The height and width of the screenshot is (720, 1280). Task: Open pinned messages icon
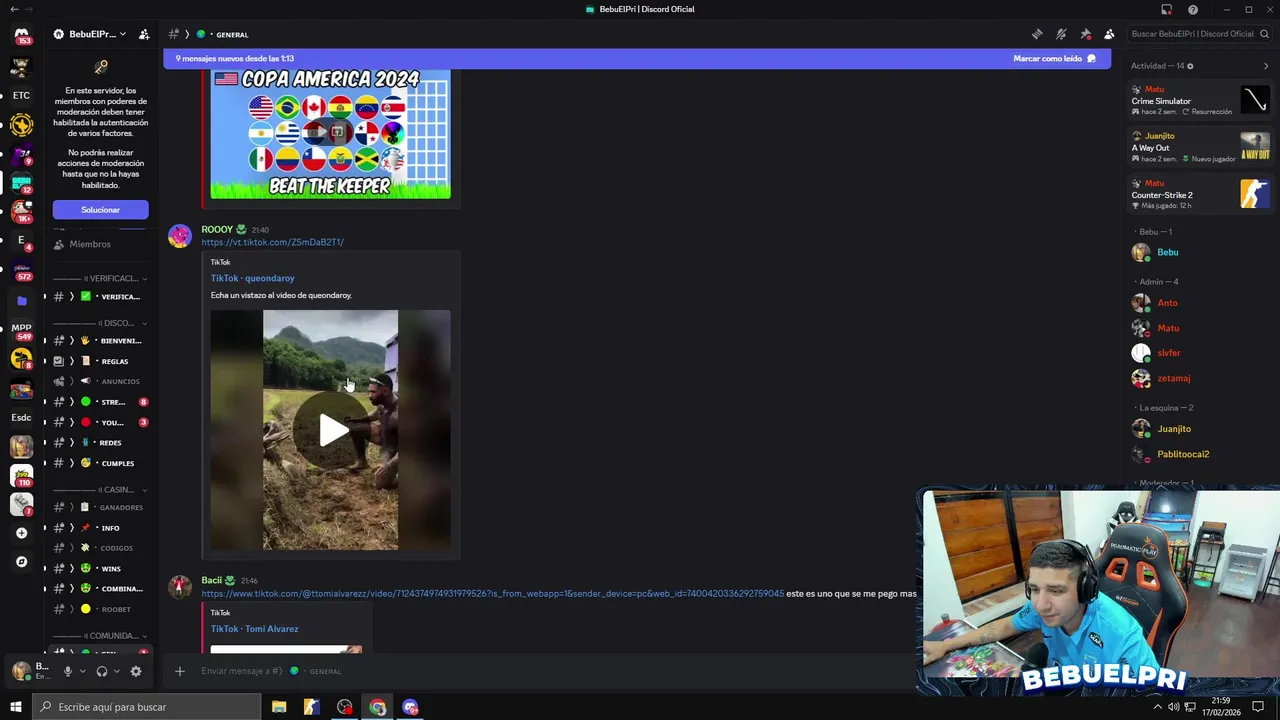pyautogui.click(x=1085, y=34)
